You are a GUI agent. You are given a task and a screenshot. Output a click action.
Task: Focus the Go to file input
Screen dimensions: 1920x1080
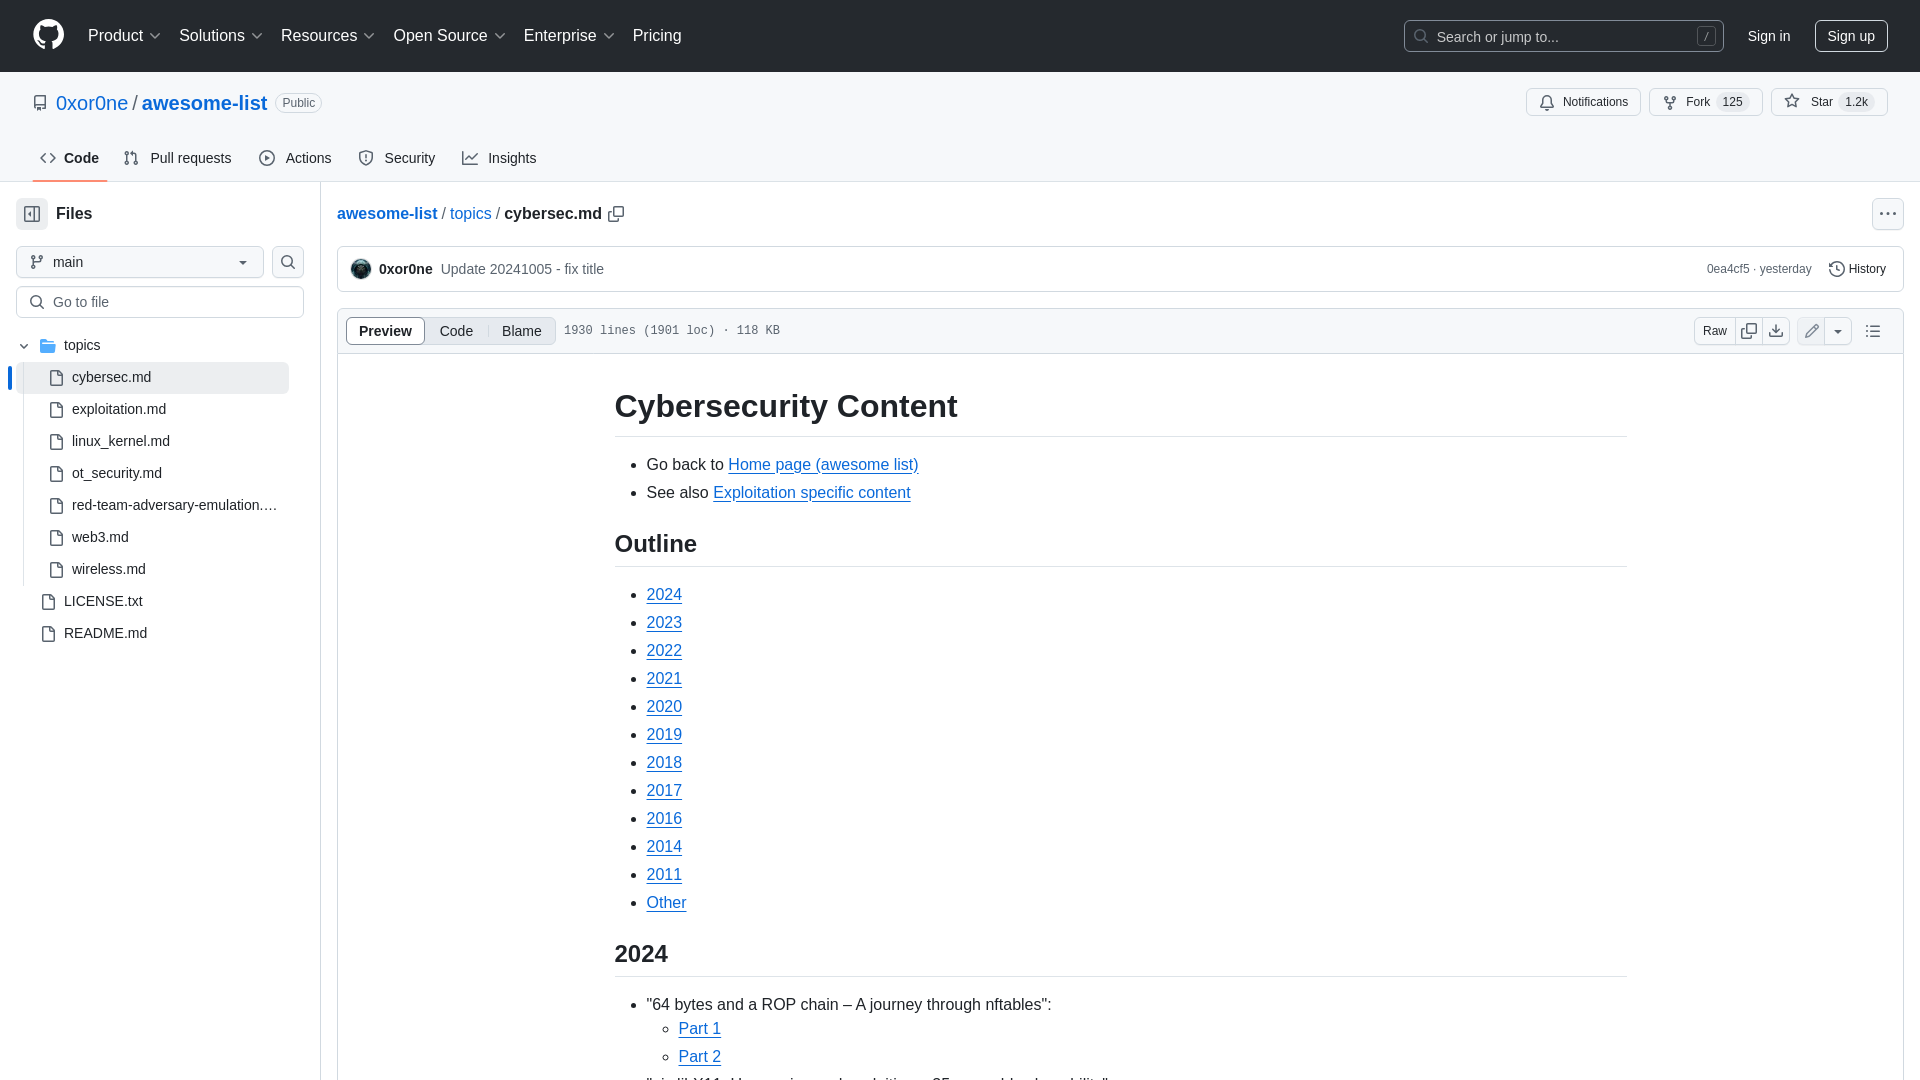coord(160,302)
